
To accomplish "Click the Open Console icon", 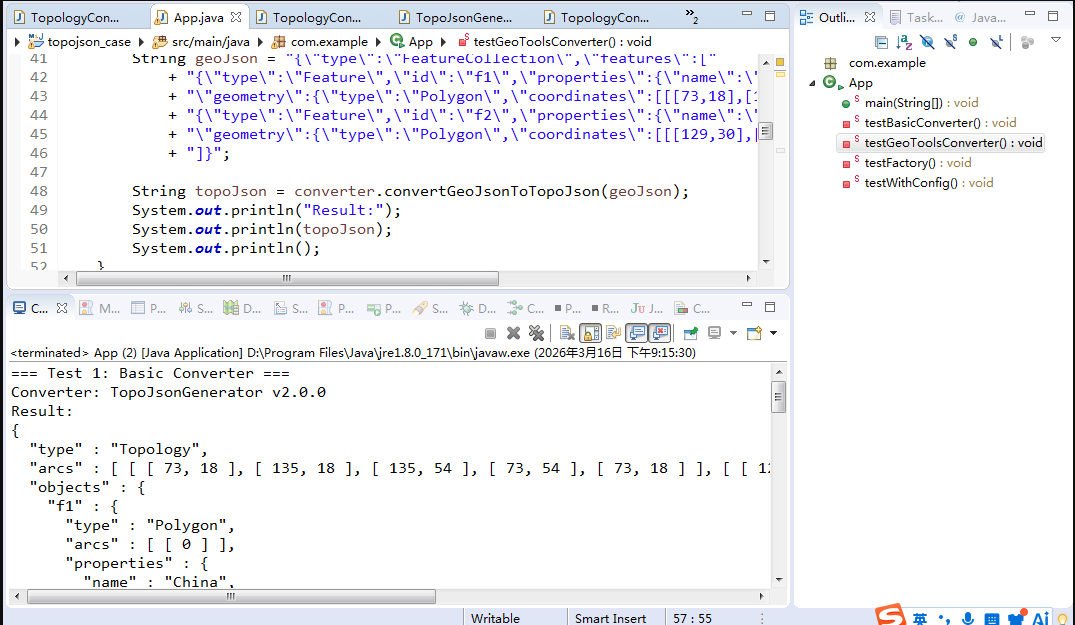I will click(x=754, y=333).
